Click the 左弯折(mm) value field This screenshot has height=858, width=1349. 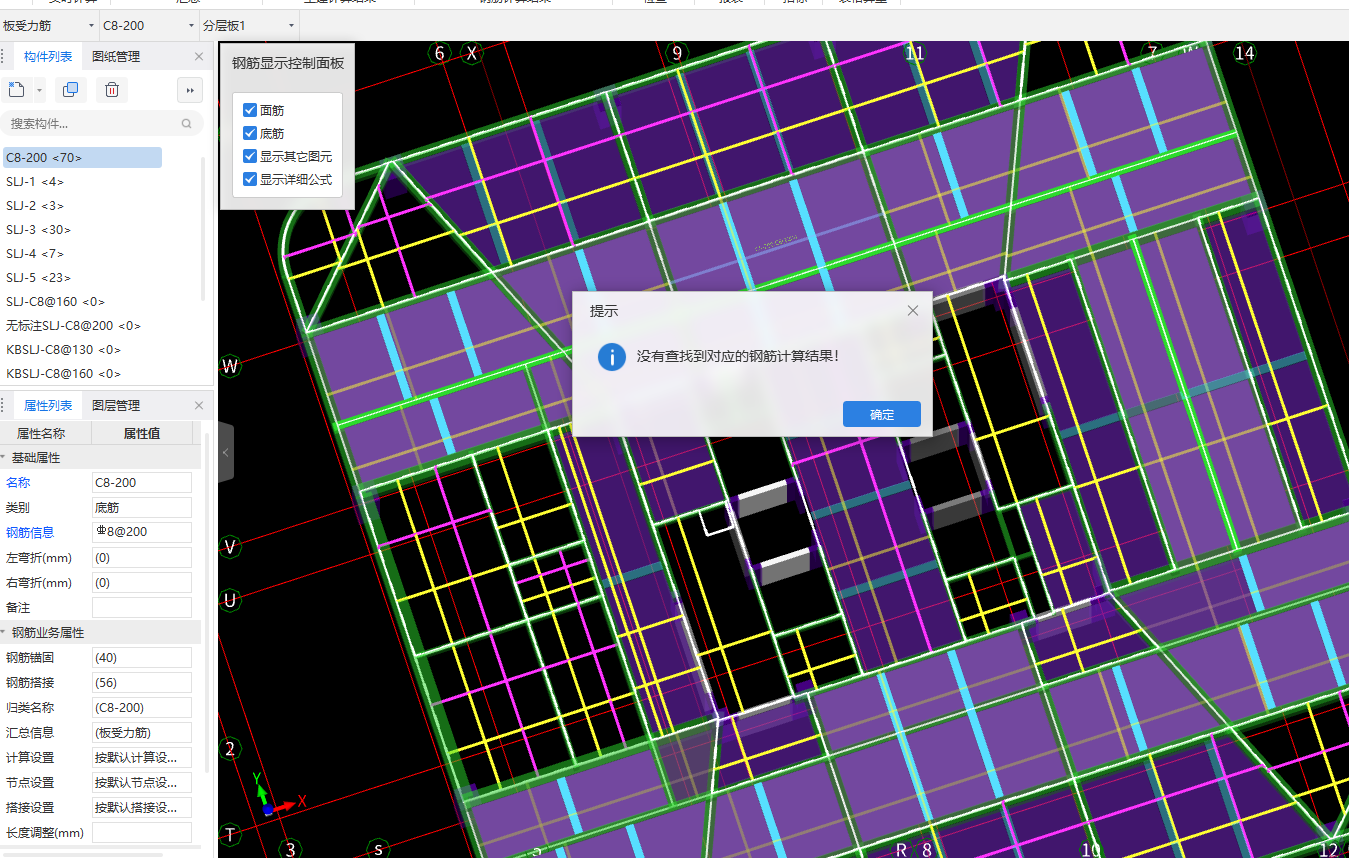click(x=141, y=557)
